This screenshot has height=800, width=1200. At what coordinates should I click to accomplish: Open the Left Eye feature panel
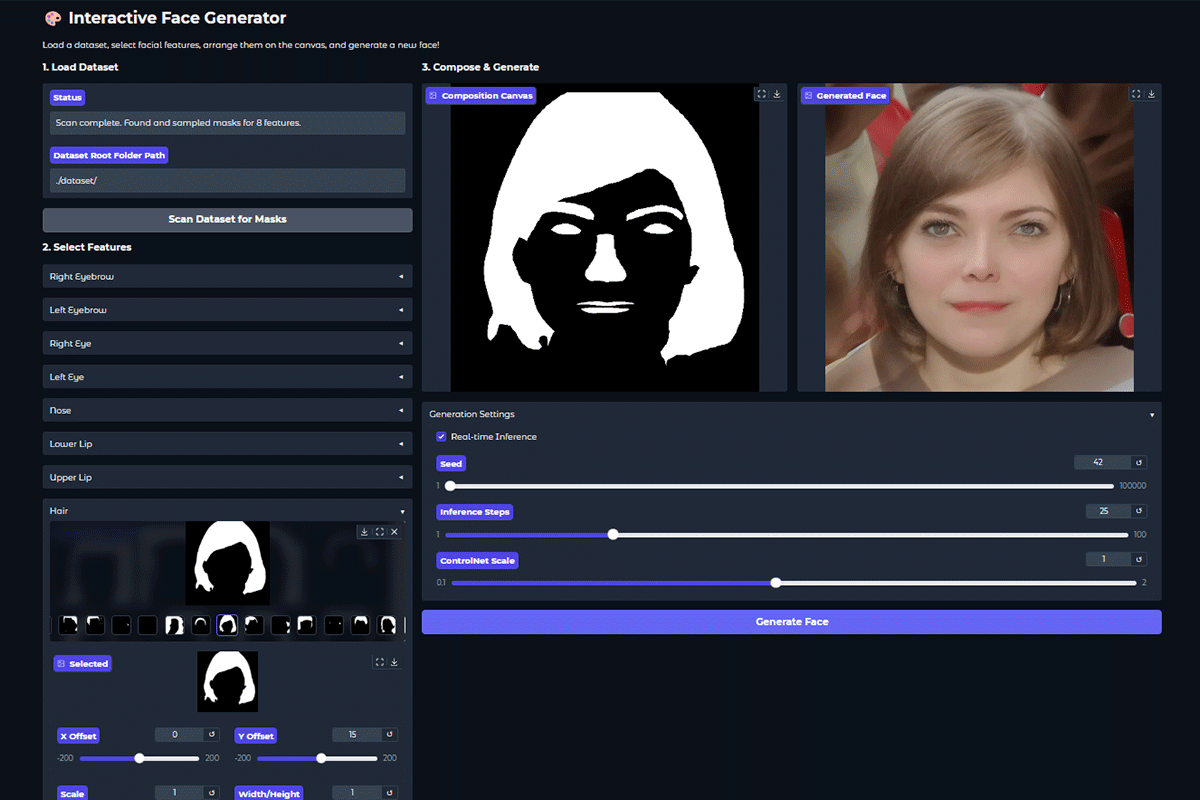point(227,376)
